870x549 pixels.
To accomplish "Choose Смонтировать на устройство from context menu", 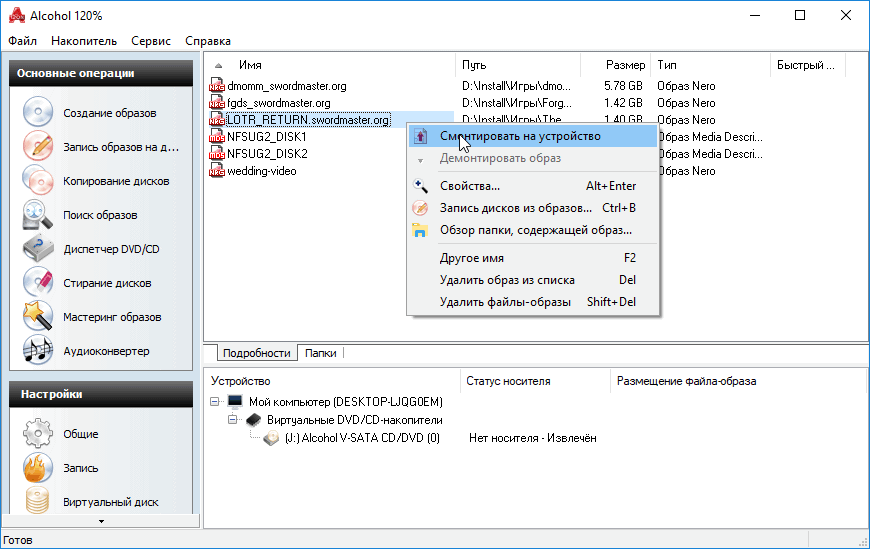I will (x=520, y=136).
